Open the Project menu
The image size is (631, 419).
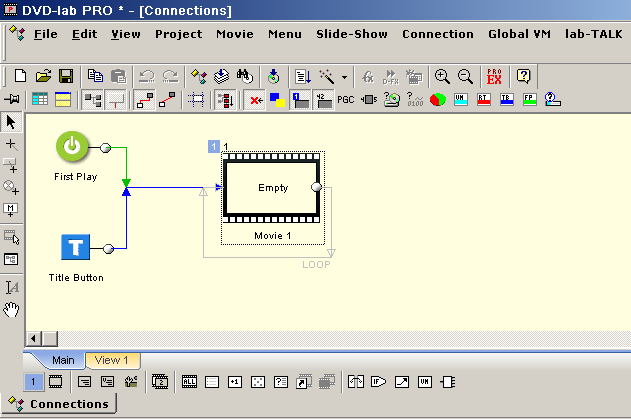179,34
